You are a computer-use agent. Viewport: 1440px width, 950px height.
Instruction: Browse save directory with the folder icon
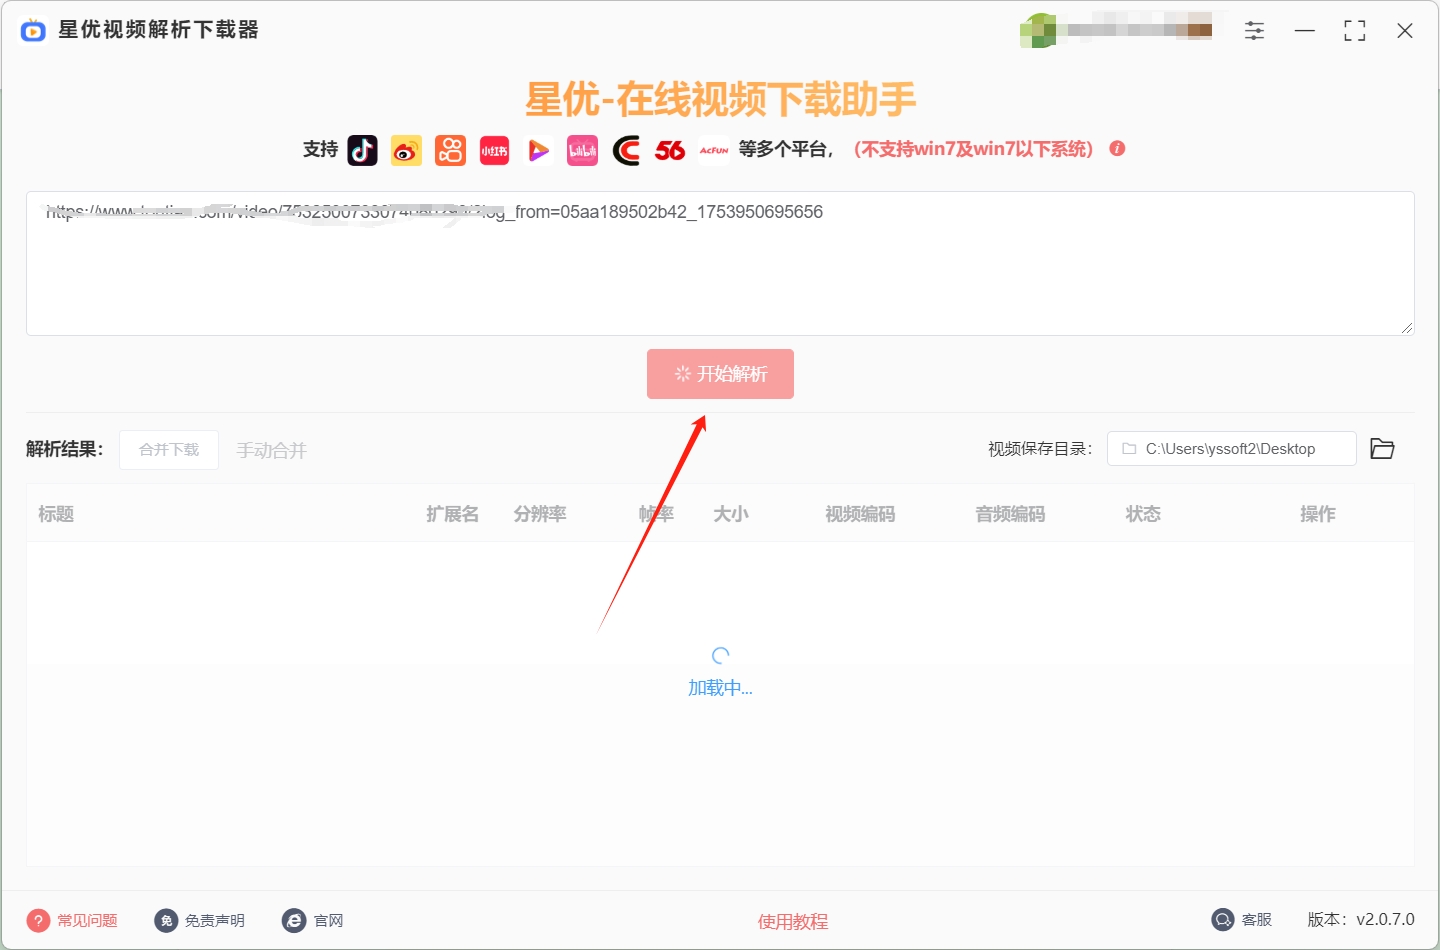[x=1382, y=448]
